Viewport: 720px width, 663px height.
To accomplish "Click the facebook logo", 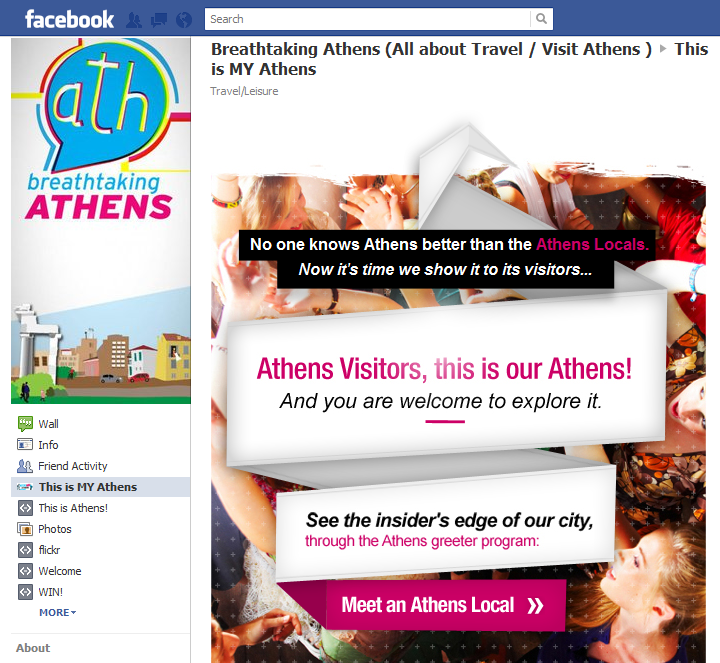I will click(x=69, y=20).
